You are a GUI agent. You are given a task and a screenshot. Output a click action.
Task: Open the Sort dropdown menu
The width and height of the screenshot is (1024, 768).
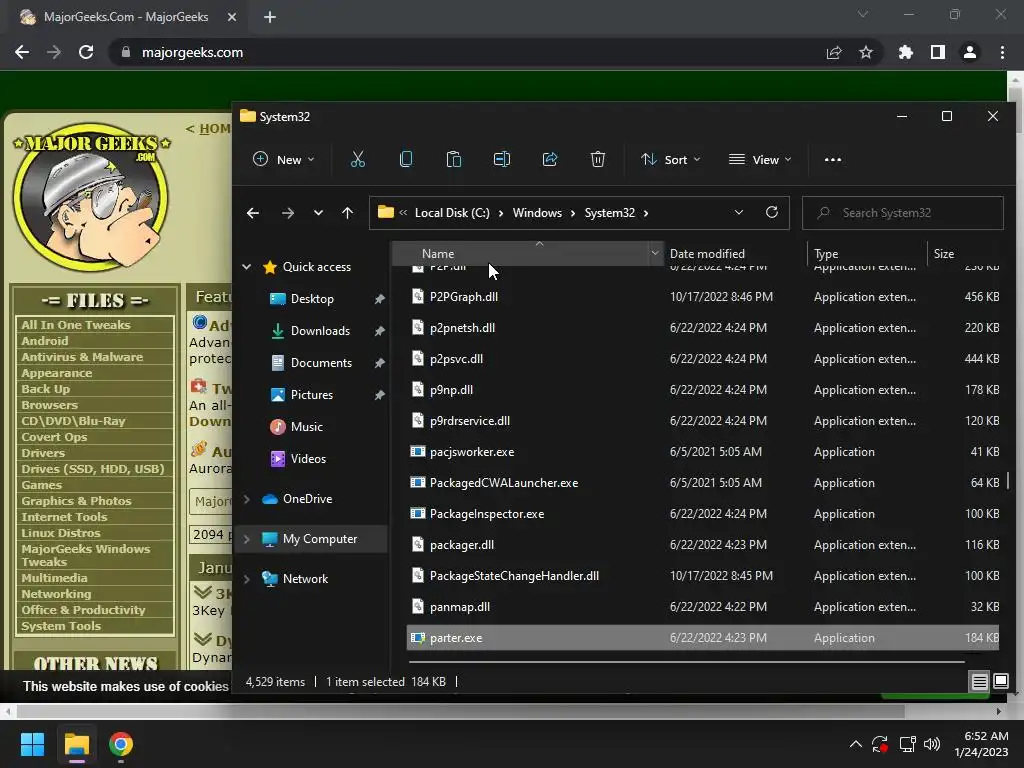[x=671, y=159]
